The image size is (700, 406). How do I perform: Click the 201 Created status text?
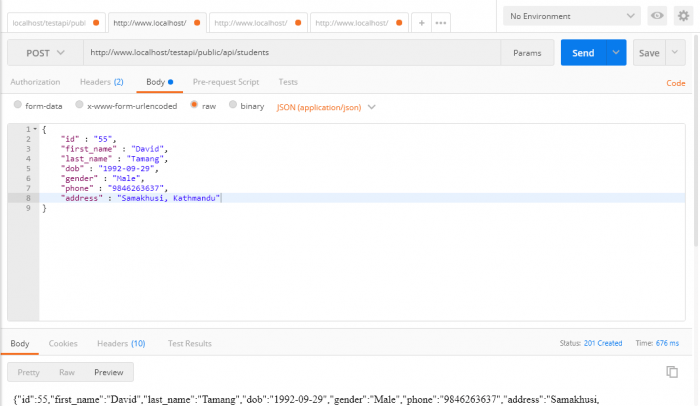tap(603, 343)
